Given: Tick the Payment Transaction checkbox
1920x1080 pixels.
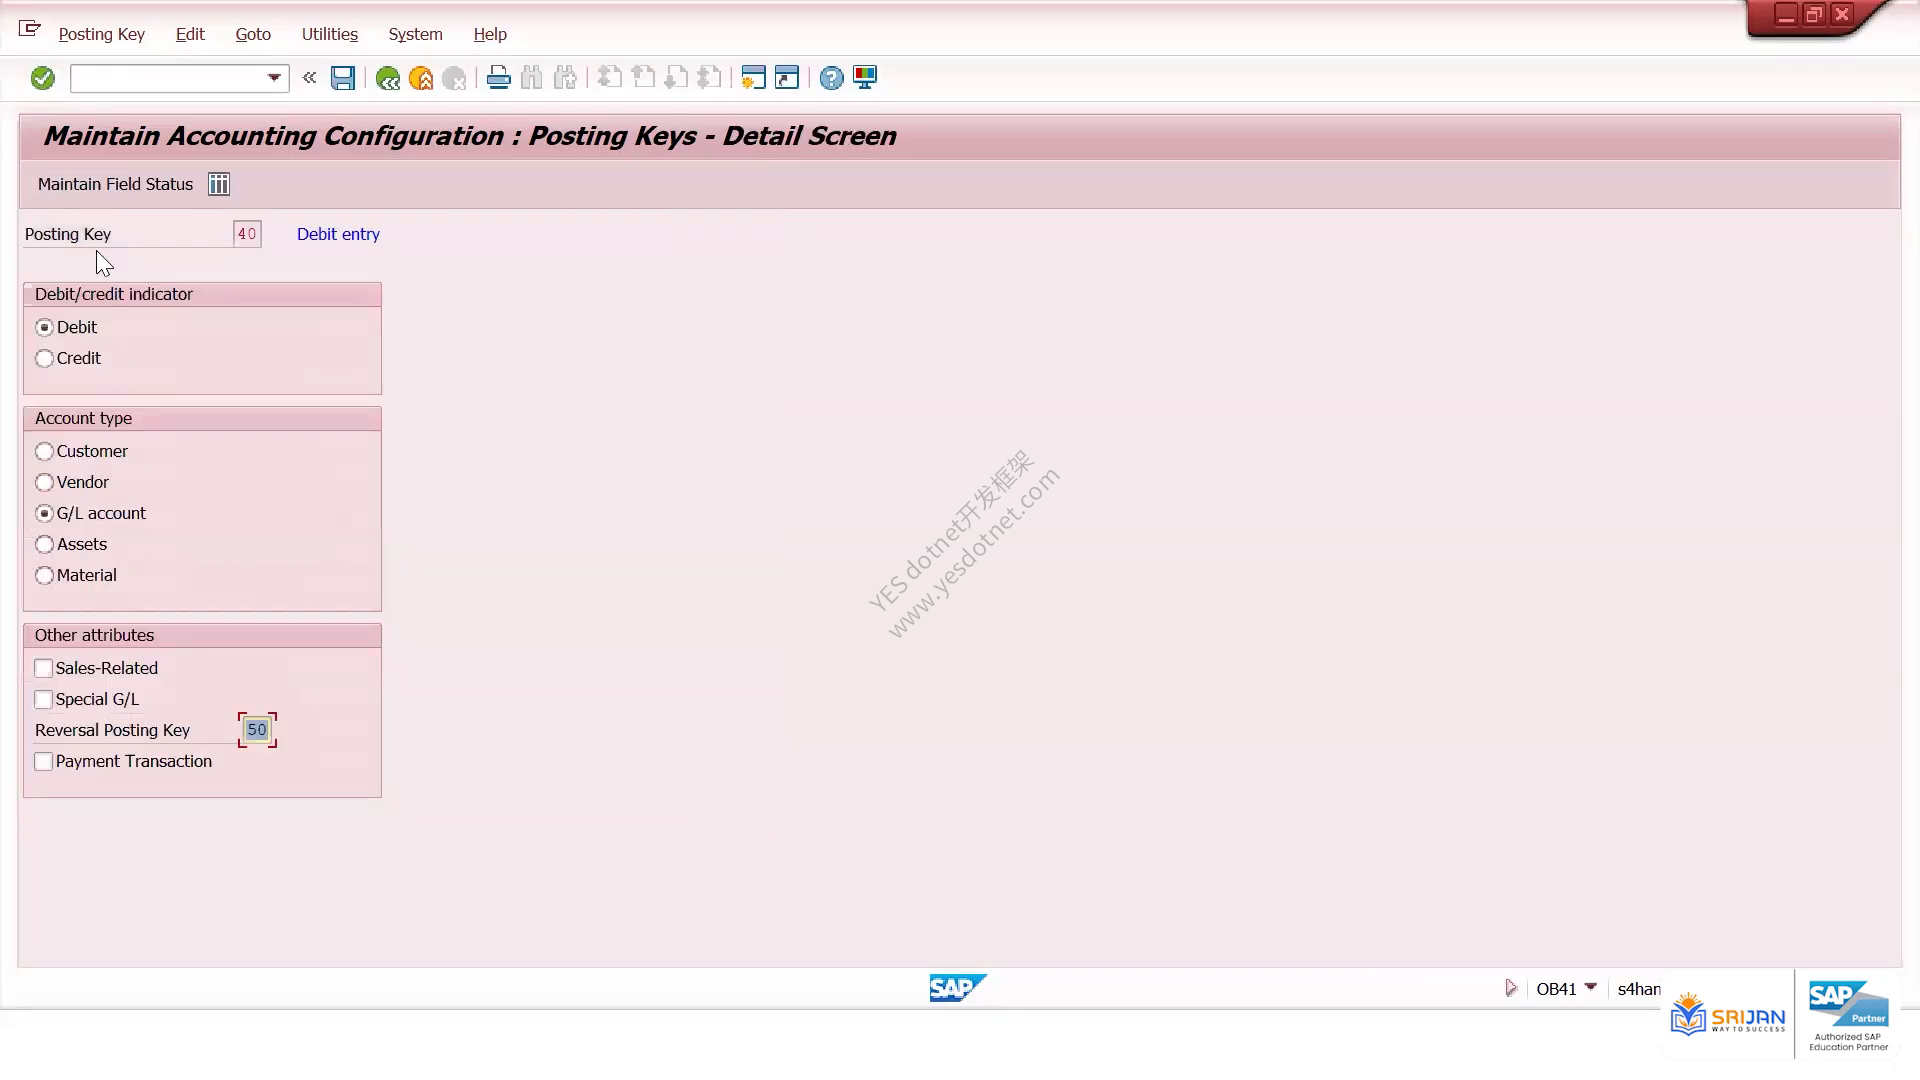Looking at the screenshot, I should [43, 761].
